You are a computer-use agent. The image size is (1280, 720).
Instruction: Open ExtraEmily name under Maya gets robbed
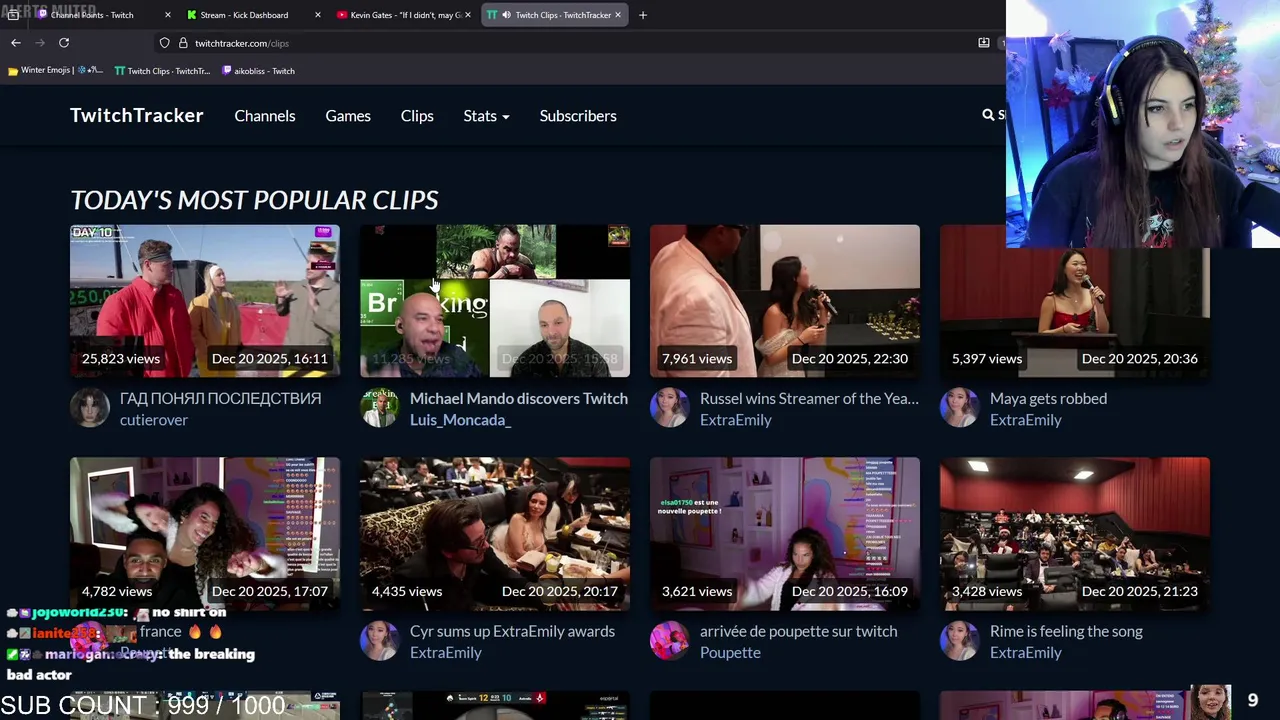click(x=1026, y=420)
